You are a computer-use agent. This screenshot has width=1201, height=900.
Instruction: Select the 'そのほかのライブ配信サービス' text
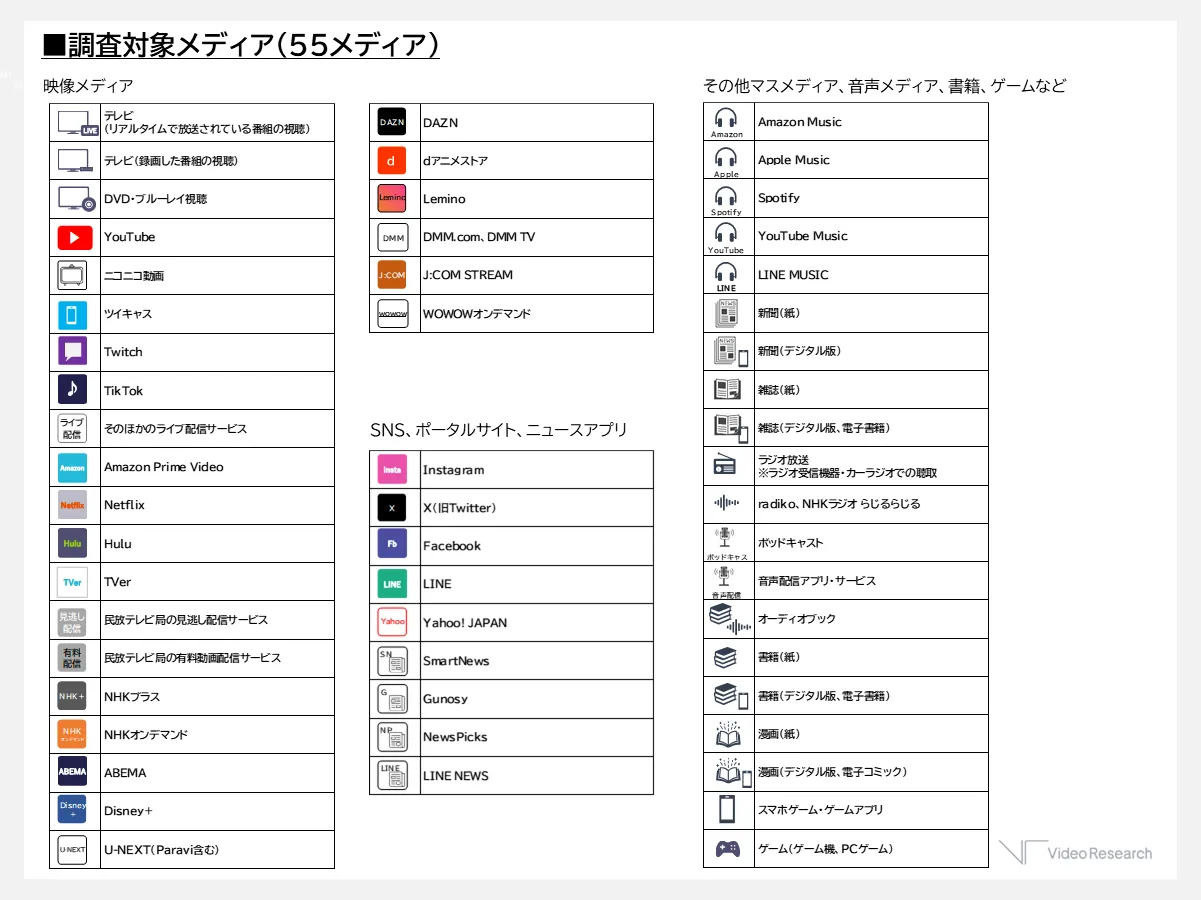pyautogui.click(x=175, y=428)
